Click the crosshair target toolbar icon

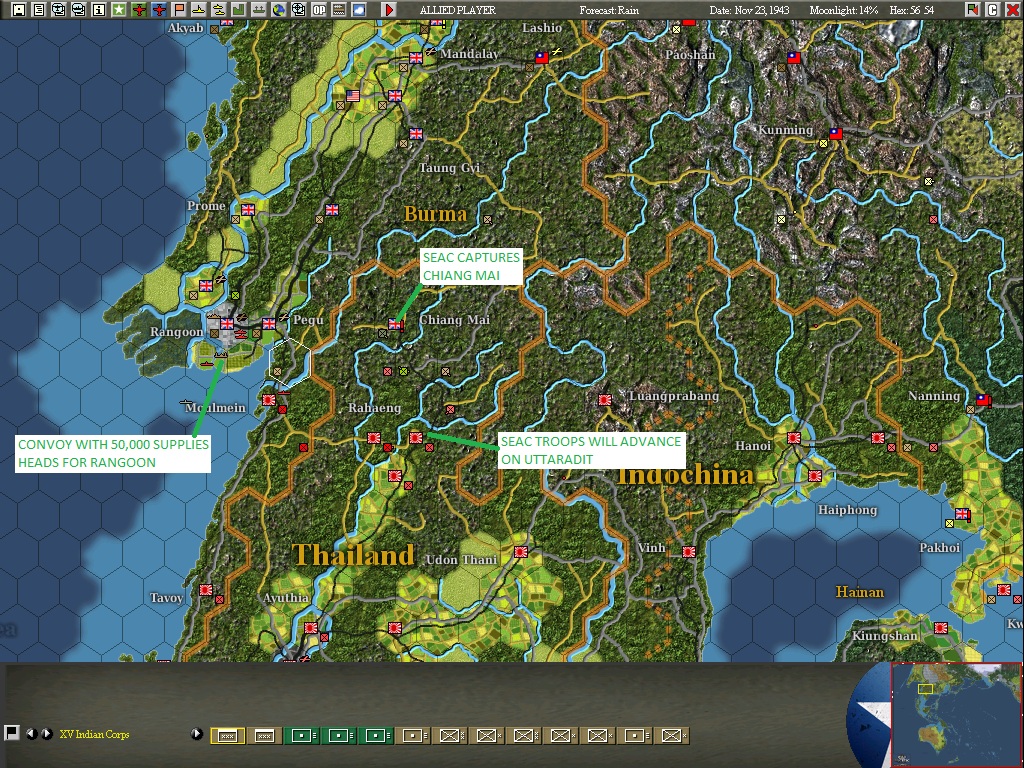tap(298, 9)
